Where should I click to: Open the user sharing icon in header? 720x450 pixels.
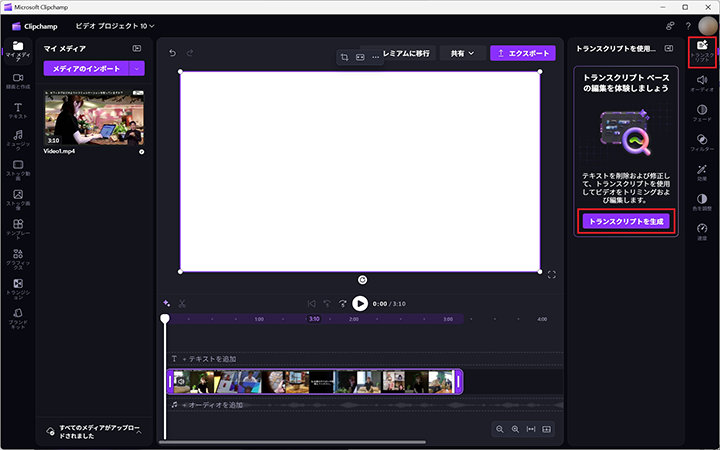(x=670, y=26)
